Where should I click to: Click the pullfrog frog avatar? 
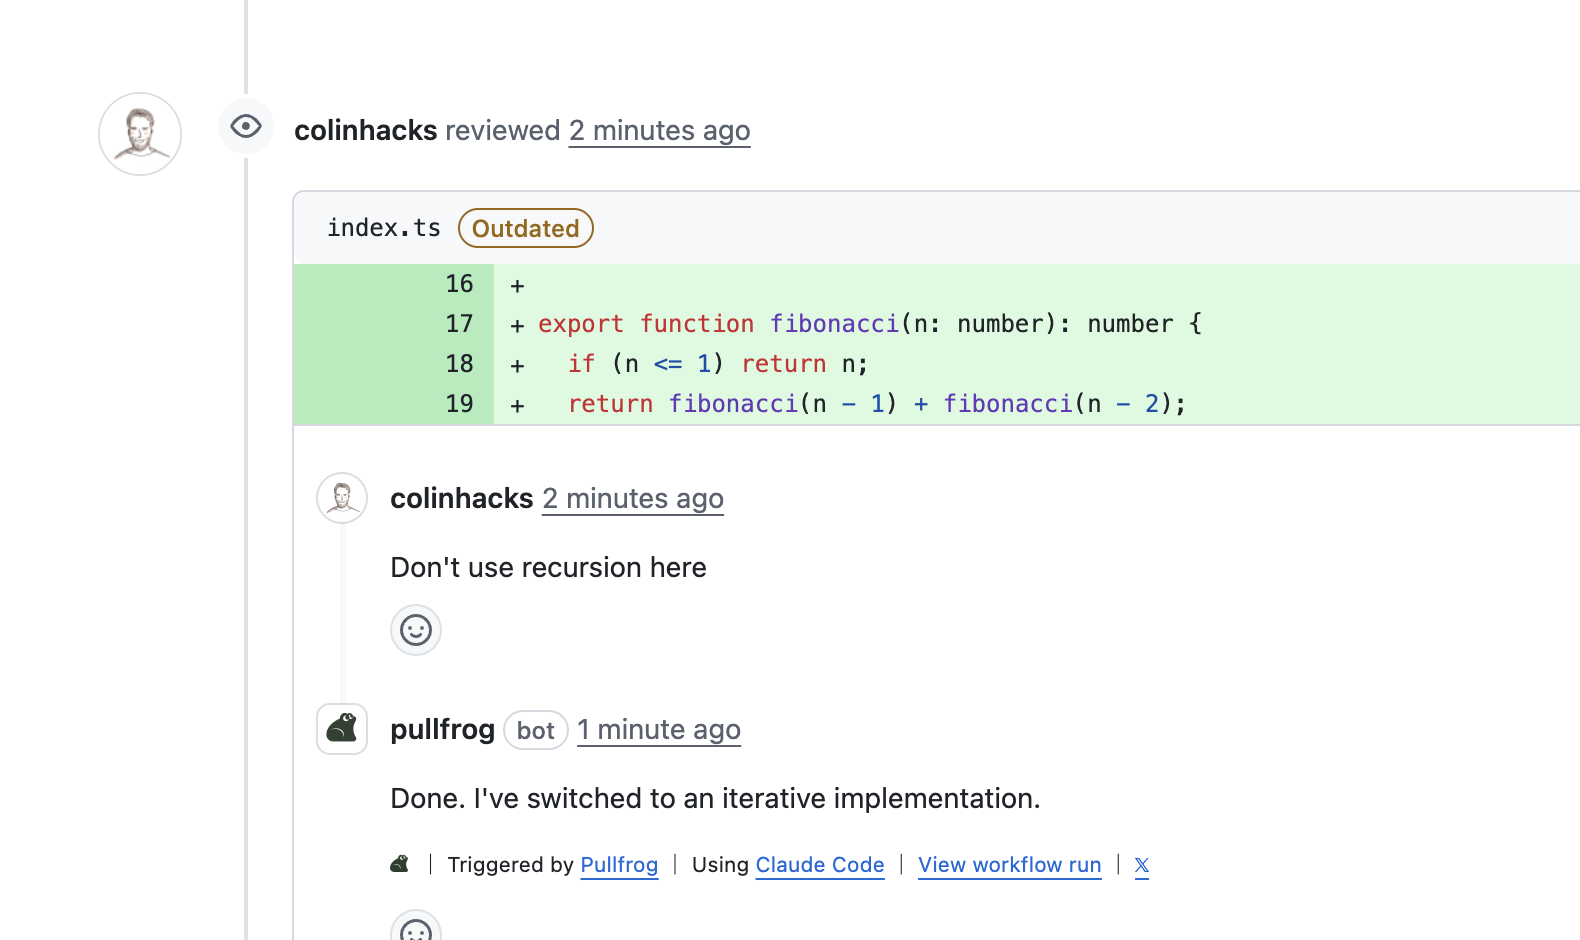pos(342,729)
